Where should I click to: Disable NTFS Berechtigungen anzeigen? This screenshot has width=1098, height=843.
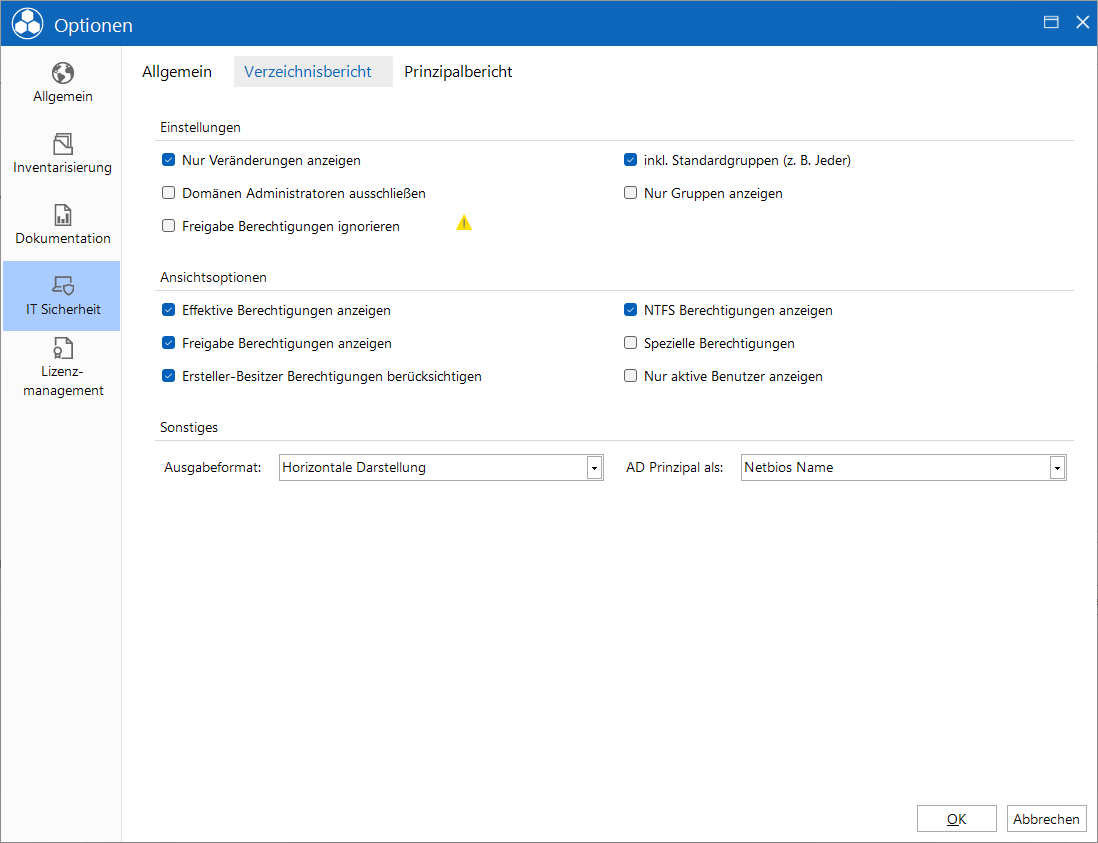point(630,309)
